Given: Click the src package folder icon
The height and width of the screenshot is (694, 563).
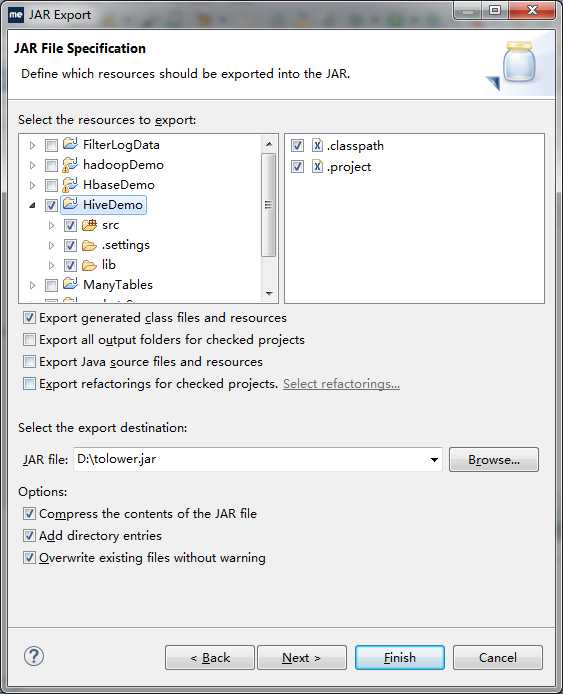Looking at the screenshot, I should 89,225.
